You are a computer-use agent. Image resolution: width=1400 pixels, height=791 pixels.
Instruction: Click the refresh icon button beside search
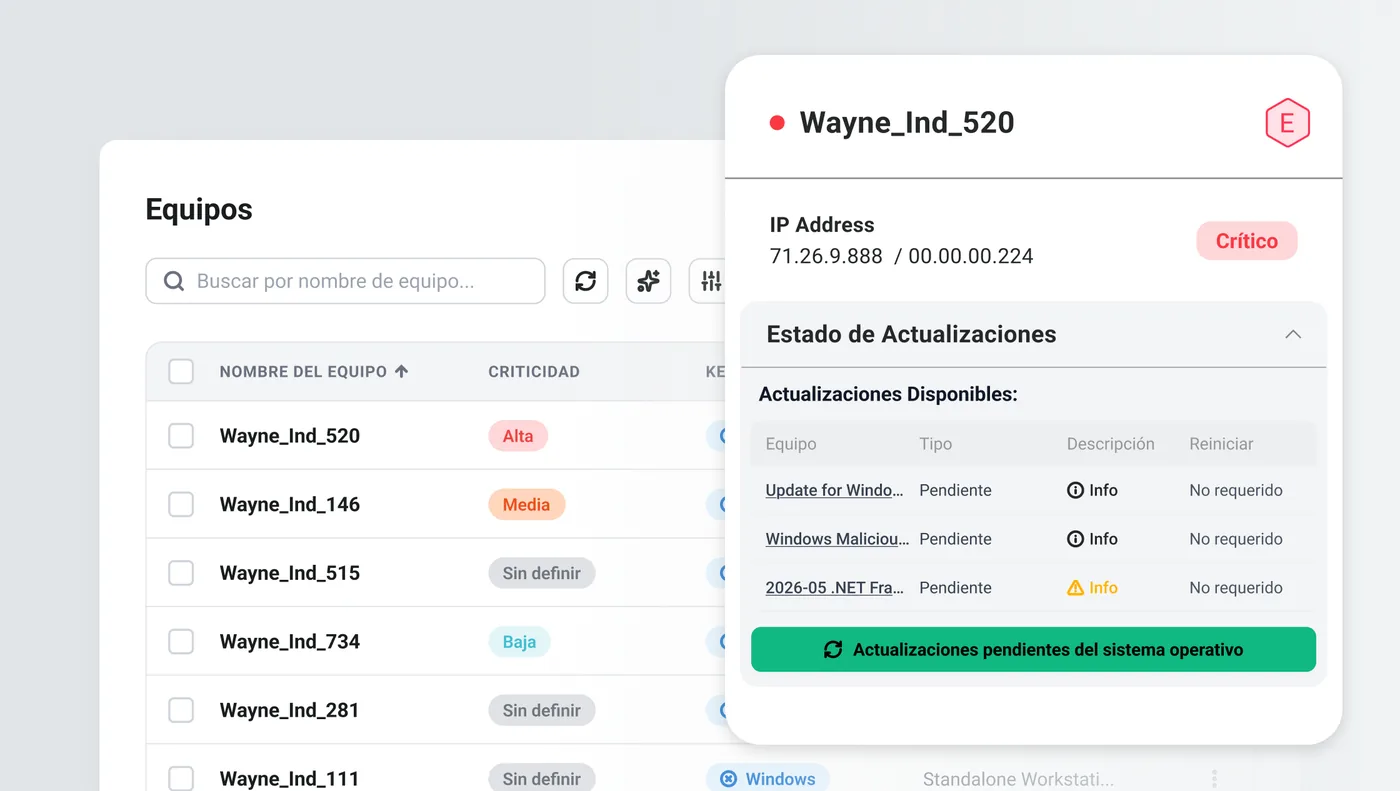(x=585, y=281)
